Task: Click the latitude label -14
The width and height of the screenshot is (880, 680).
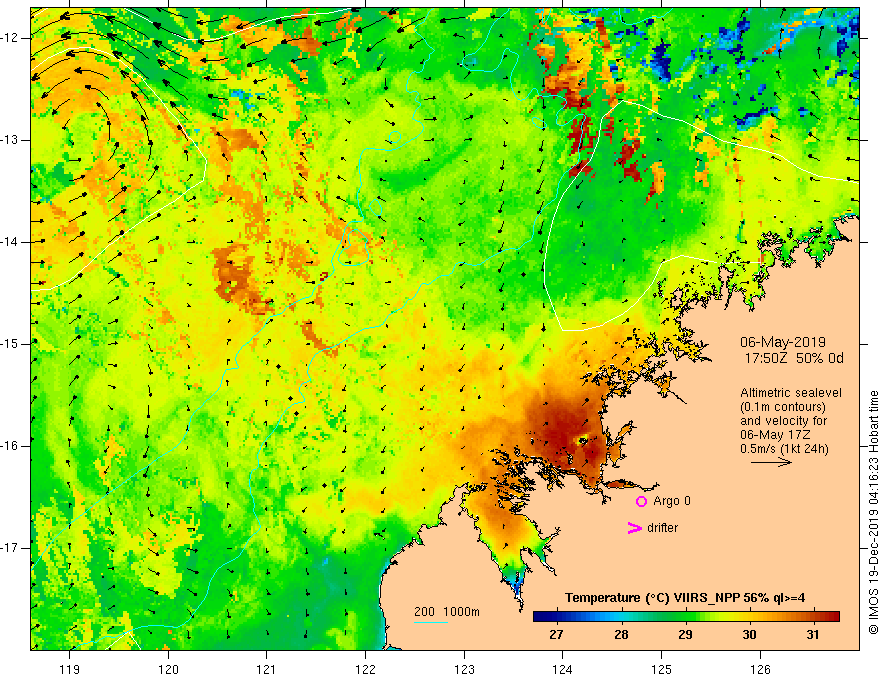Action: tap(10, 242)
